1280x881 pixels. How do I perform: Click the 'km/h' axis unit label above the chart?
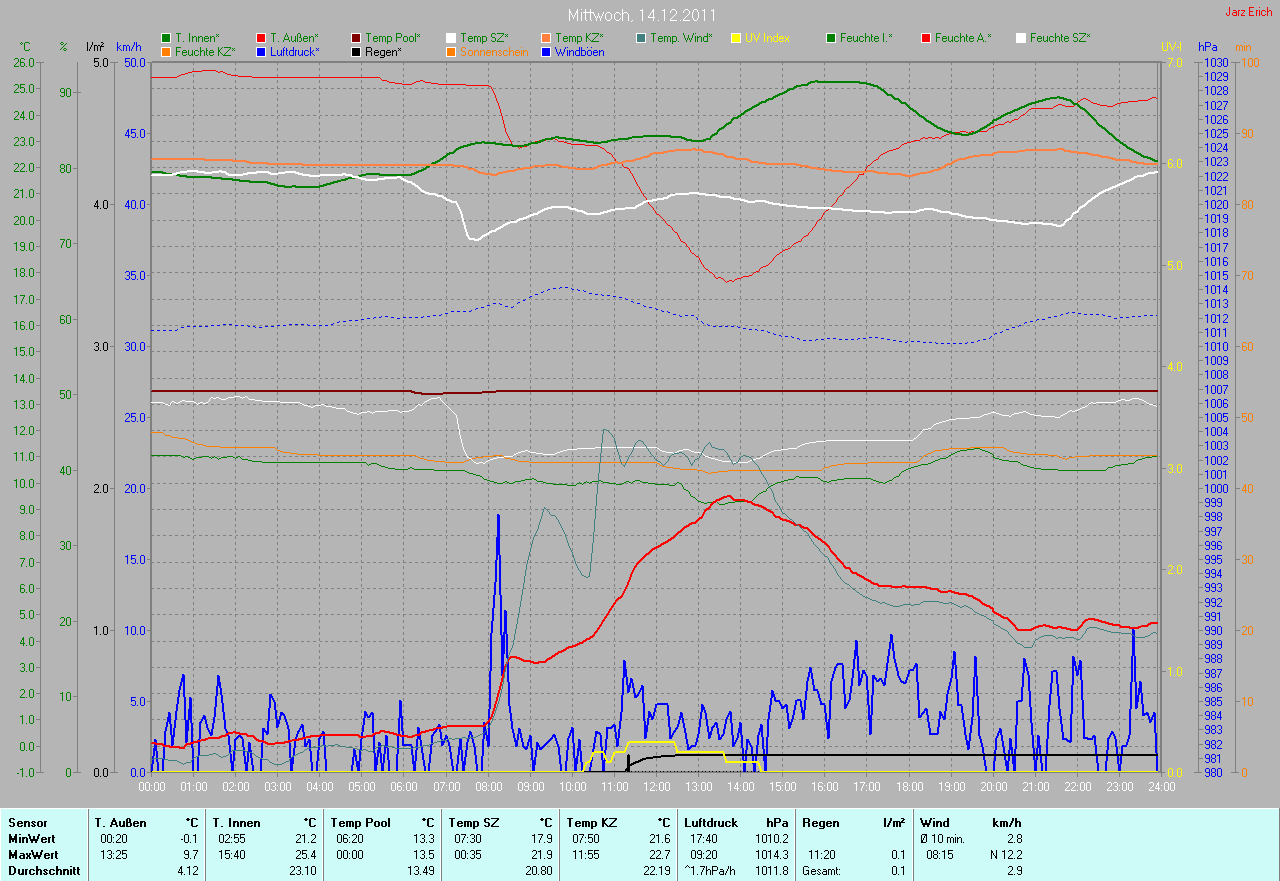pyautogui.click(x=129, y=47)
